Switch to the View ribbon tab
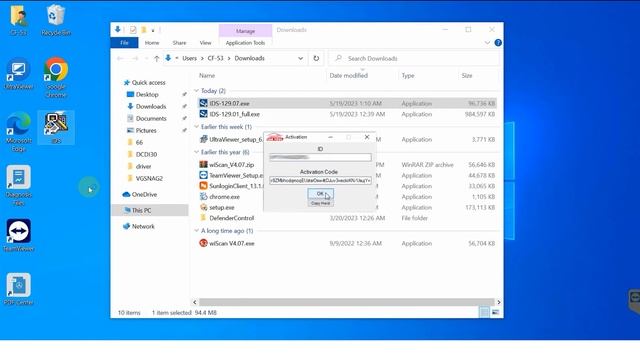Screen dimensions: 640x360 pyautogui.click(x=205, y=42)
